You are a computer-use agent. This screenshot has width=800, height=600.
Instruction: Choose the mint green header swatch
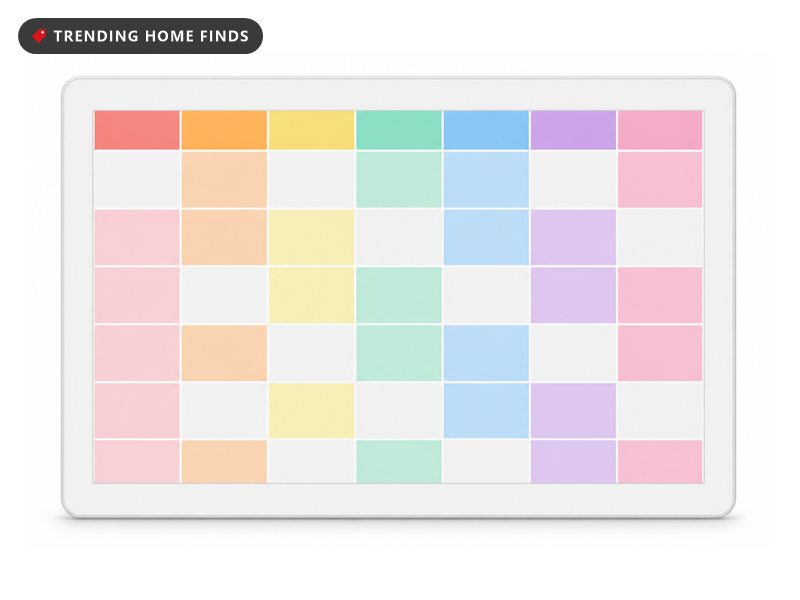(x=399, y=130)
